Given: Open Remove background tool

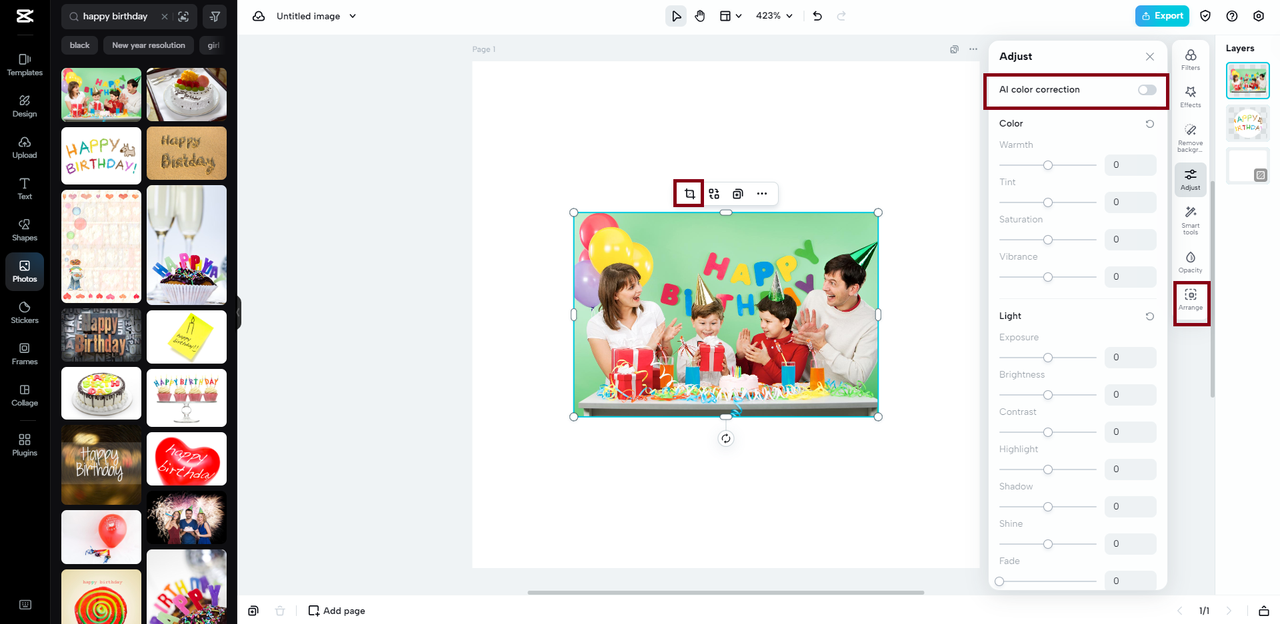Looking at the screenshot, I should coord(1190,138).
